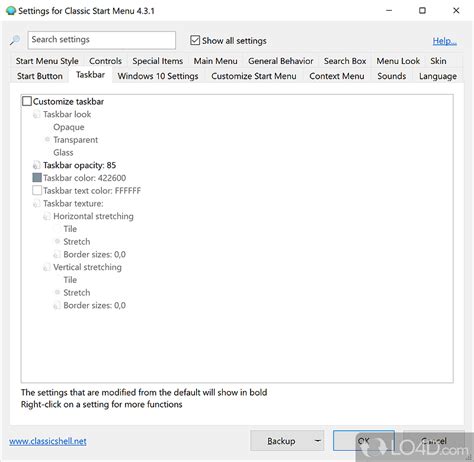The height and width of the screenshot is (462, 474).
Task: Select the Opaque taskbar look option
Action: tap(69, 127)
